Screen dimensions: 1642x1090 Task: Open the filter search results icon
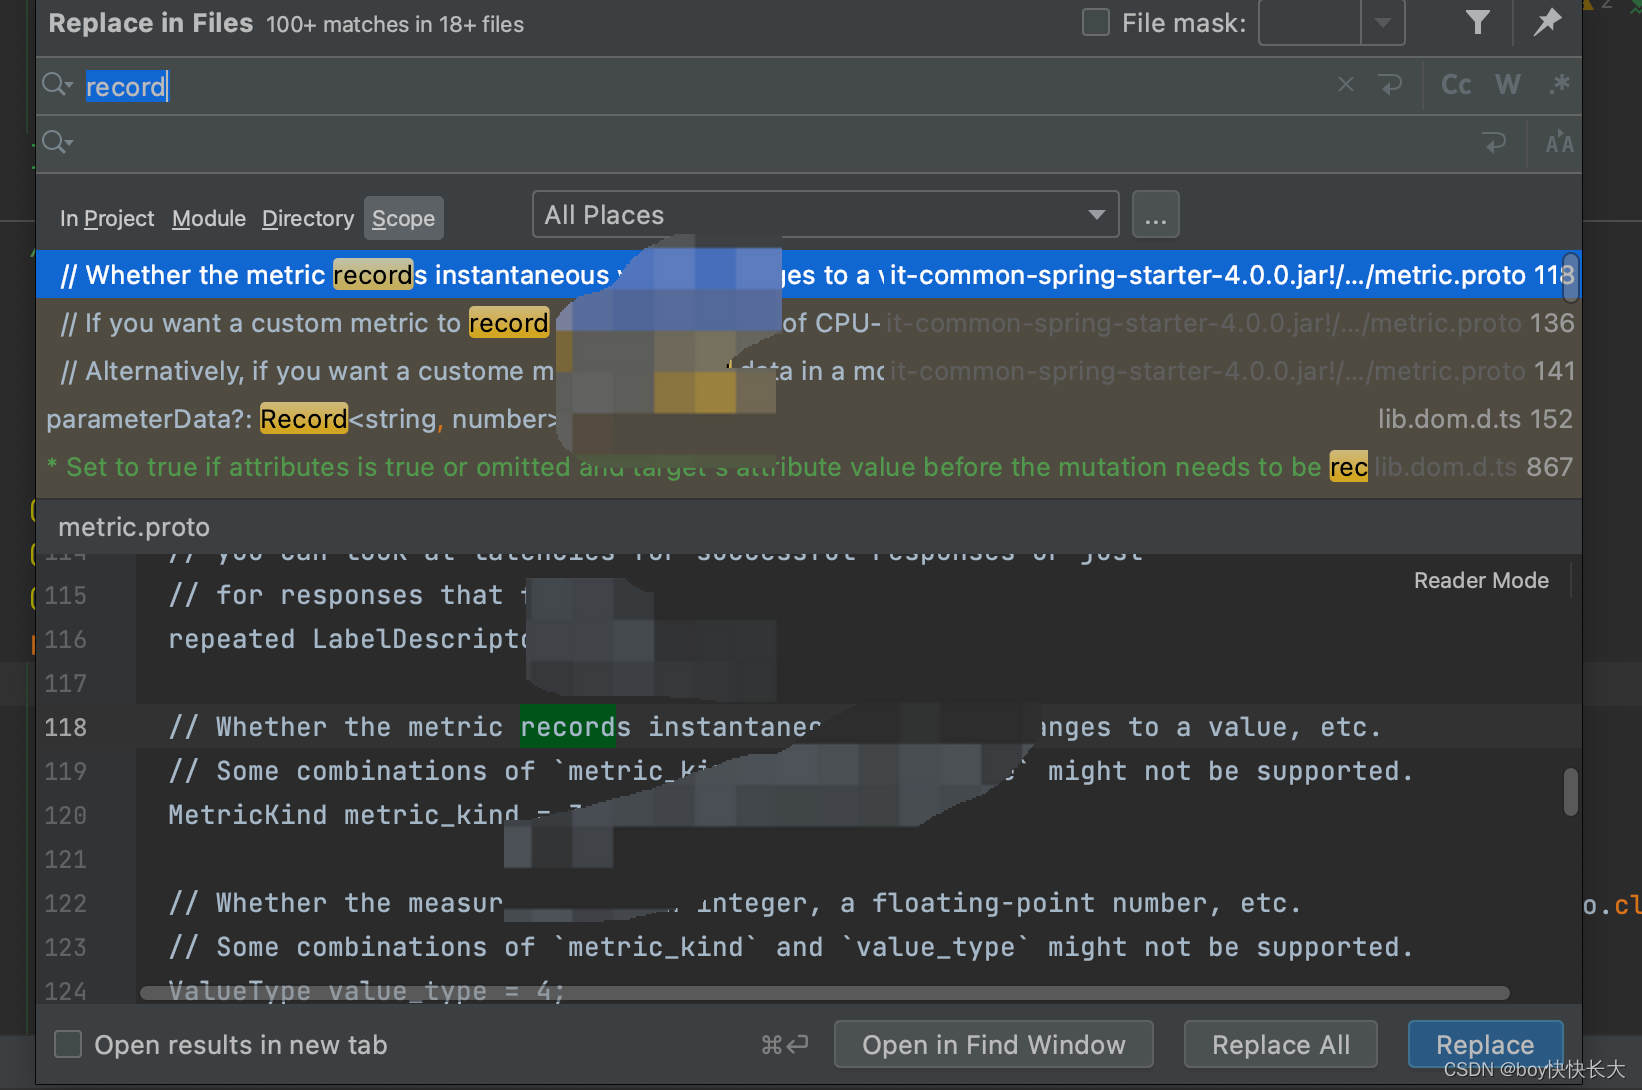(1477, 22)
